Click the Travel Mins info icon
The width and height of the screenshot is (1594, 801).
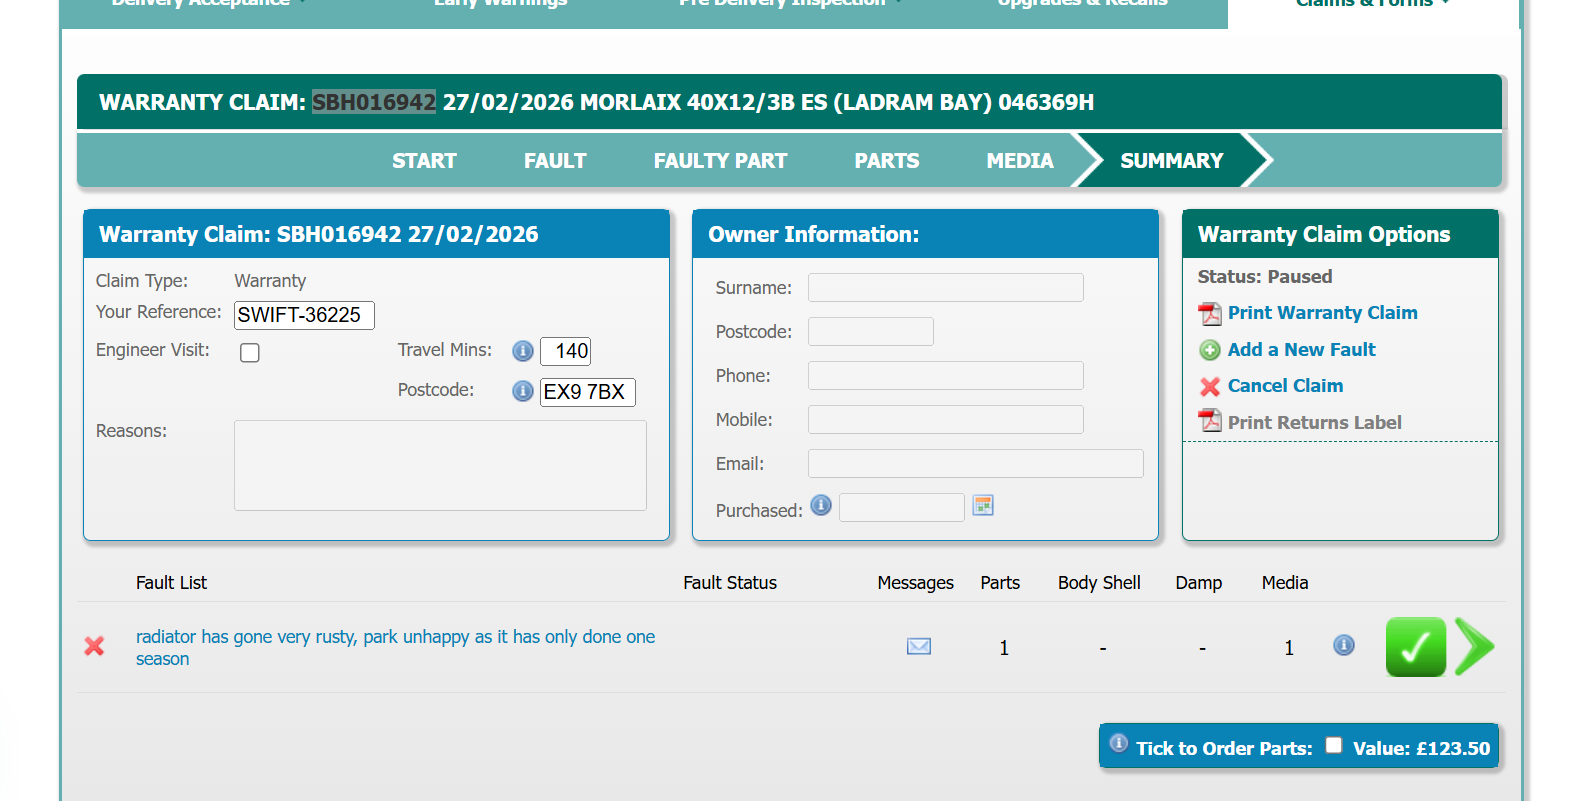click(x=522, y=351)
